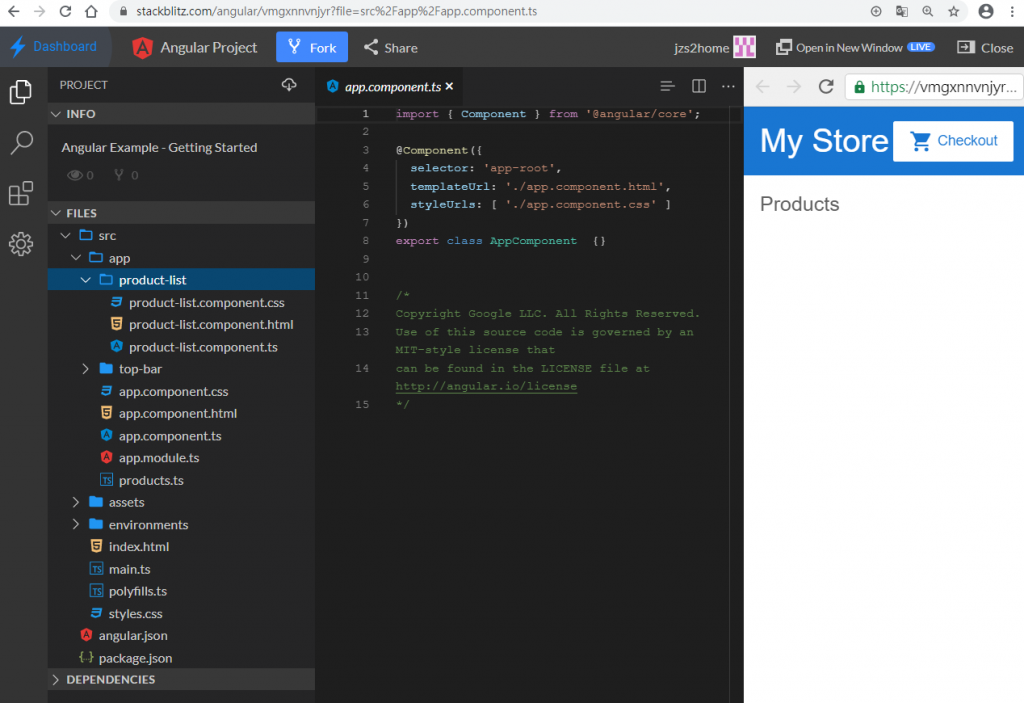1024x703 pixels.
Task: Open the Search icon in sidebar
Action: coord(21,143)
